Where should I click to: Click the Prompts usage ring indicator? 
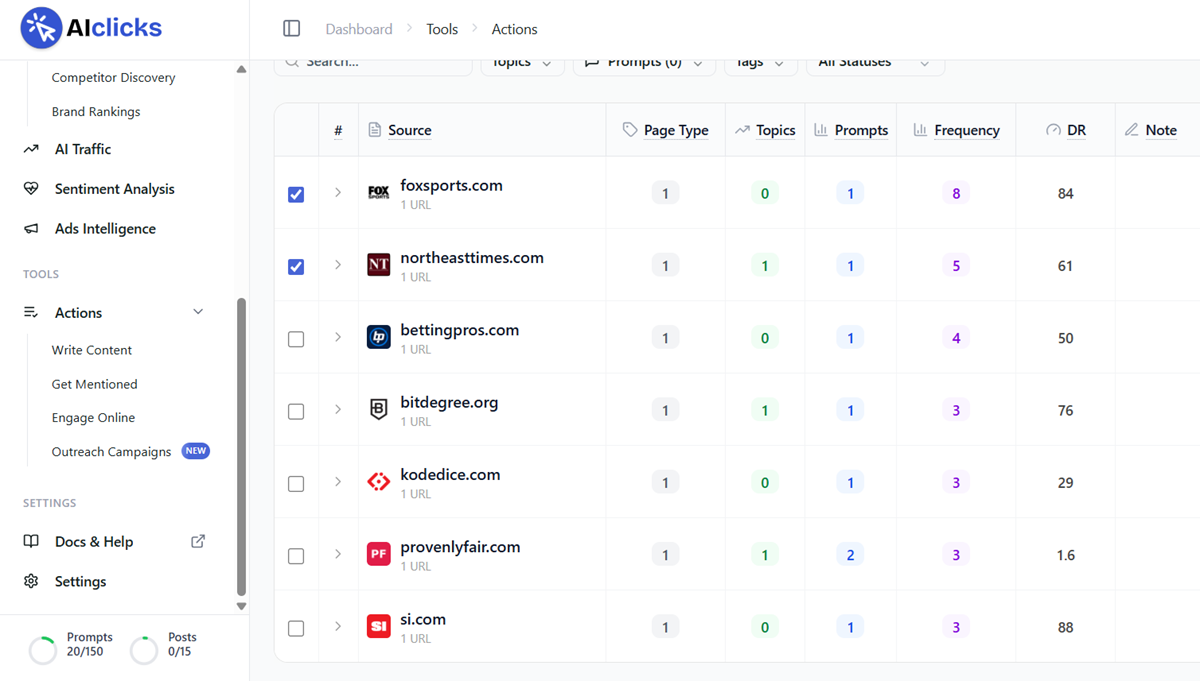pyautogui.click(x=43, y=651)
